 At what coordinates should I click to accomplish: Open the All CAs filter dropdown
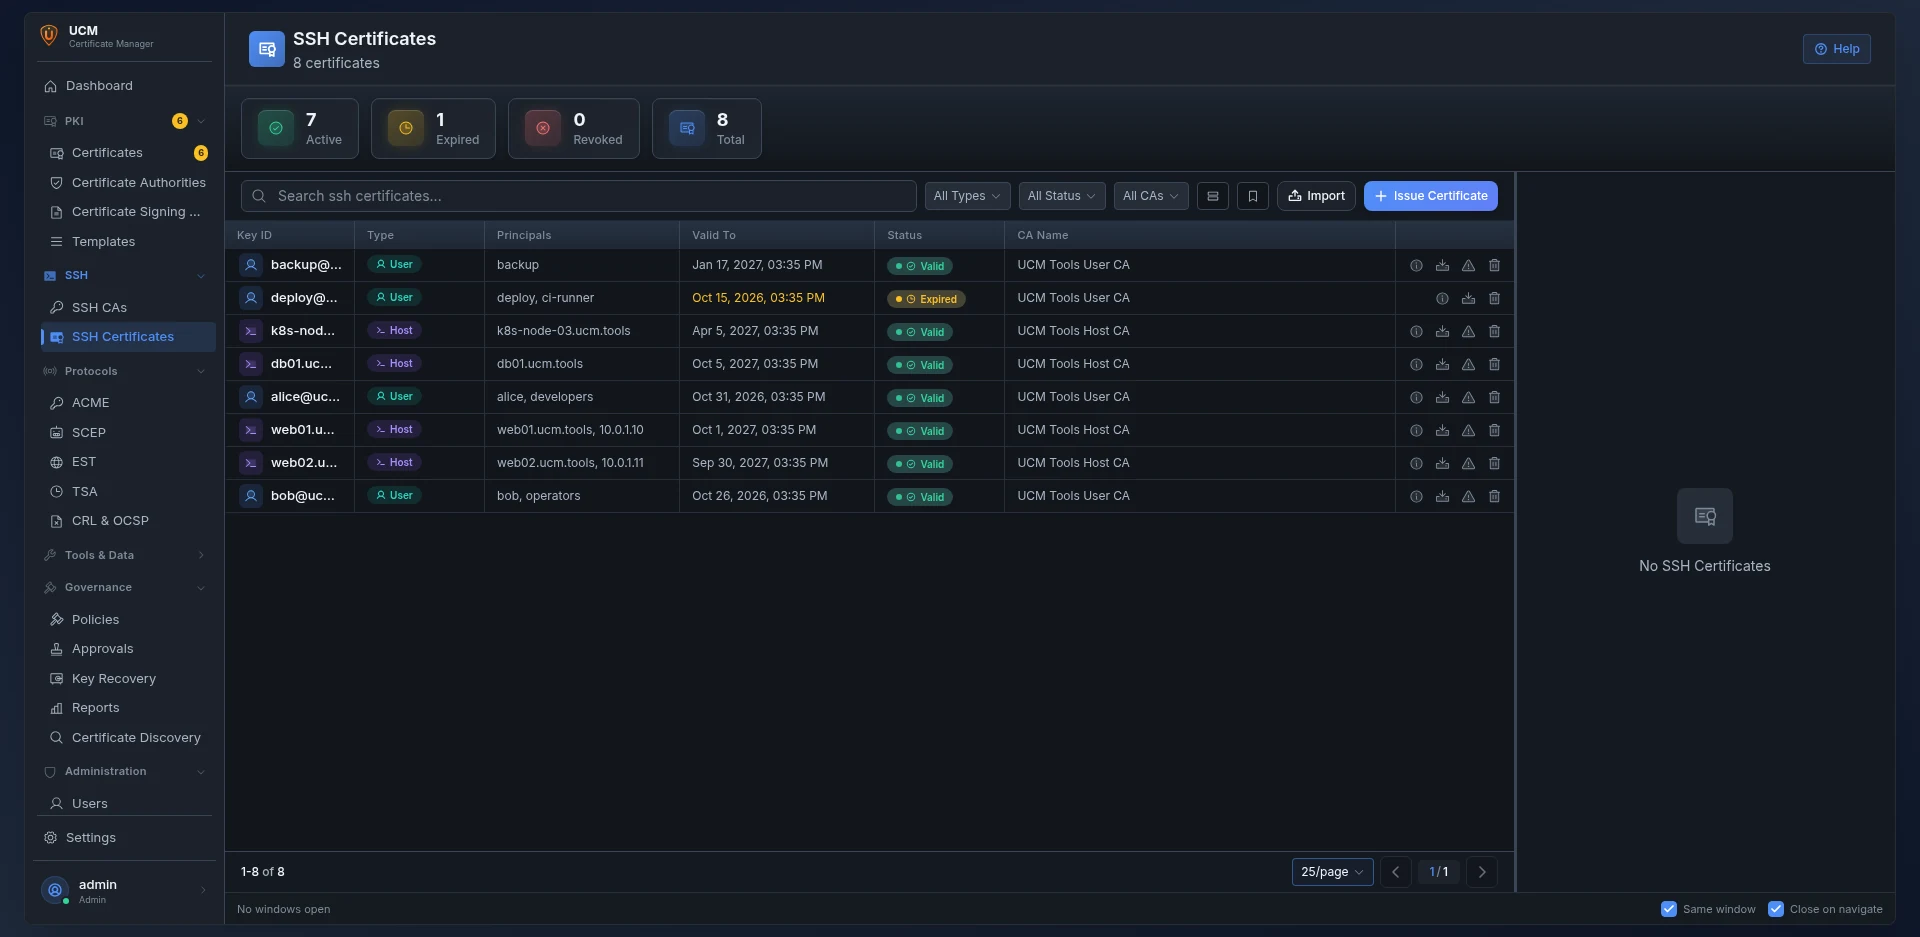[1151, 196]
